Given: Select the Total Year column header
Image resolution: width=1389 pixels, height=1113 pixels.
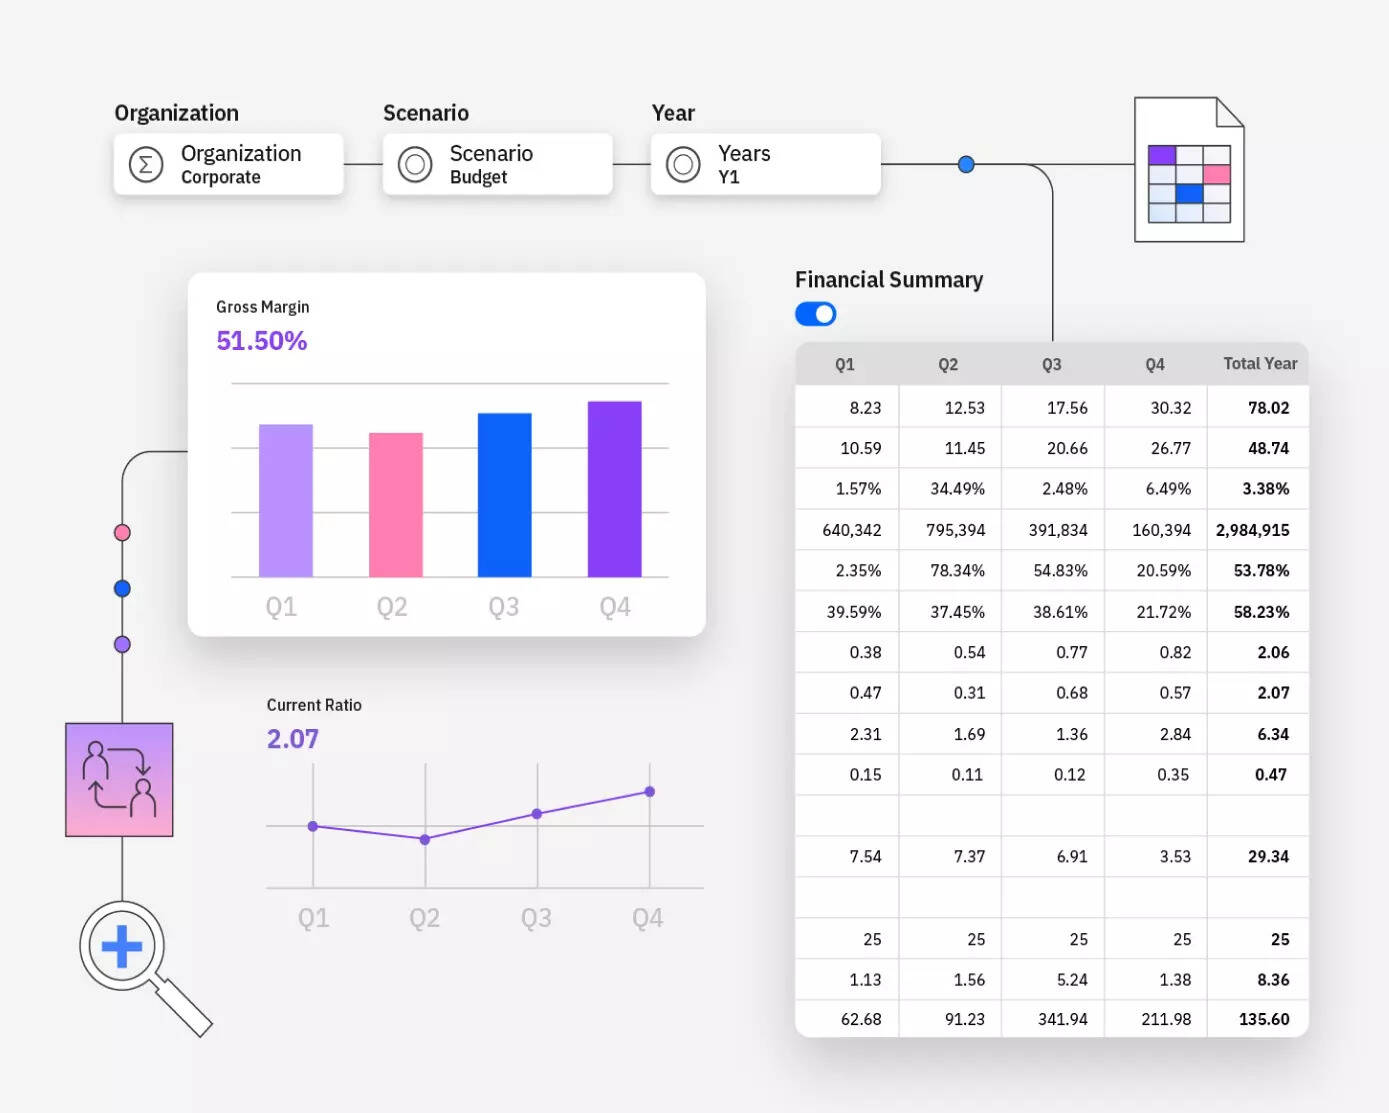Looking at the screenshot, I should pos(1259,364).
